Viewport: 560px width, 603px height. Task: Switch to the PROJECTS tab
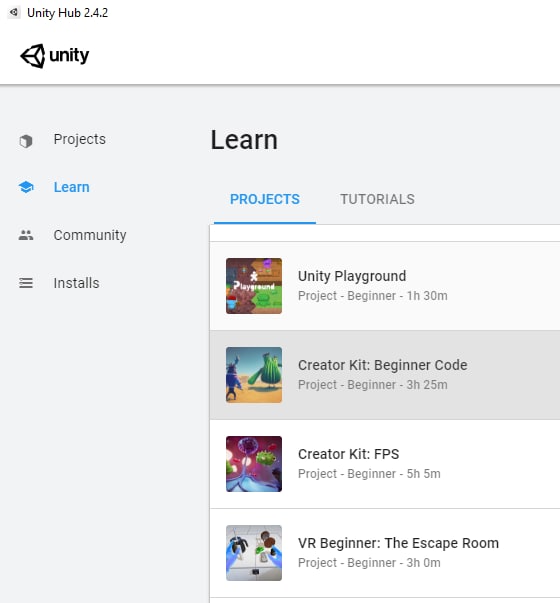pos(265,199)
